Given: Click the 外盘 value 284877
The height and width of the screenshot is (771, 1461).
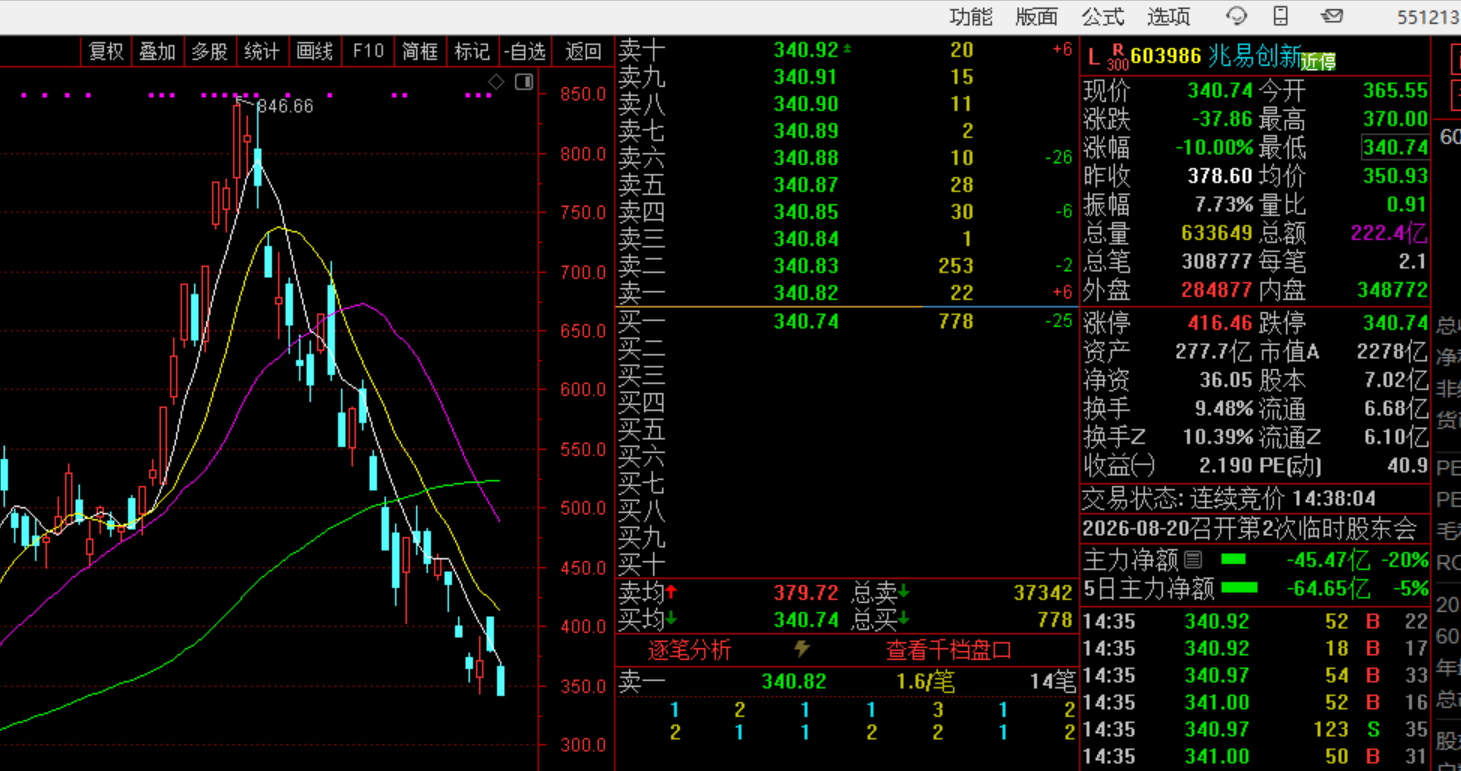Looking at the screenshot, I should point(1217,290).
